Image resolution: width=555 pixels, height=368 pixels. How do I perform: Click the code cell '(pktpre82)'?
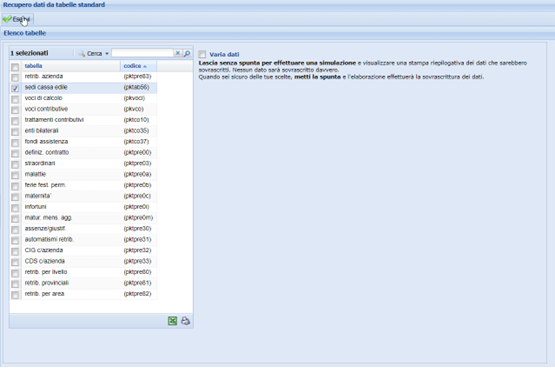[x=137, y=294]
